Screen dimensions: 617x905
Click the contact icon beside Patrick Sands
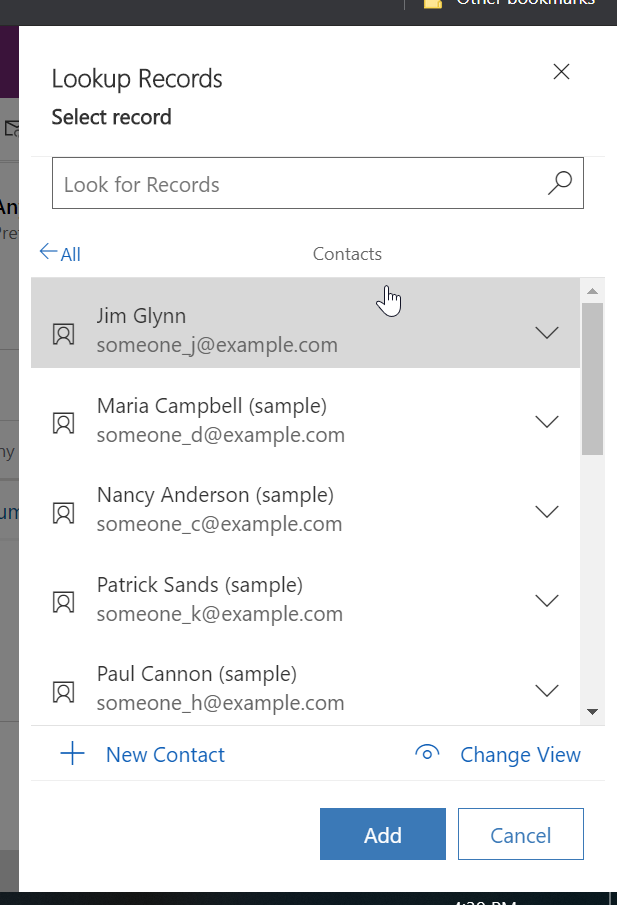[64, 601]
